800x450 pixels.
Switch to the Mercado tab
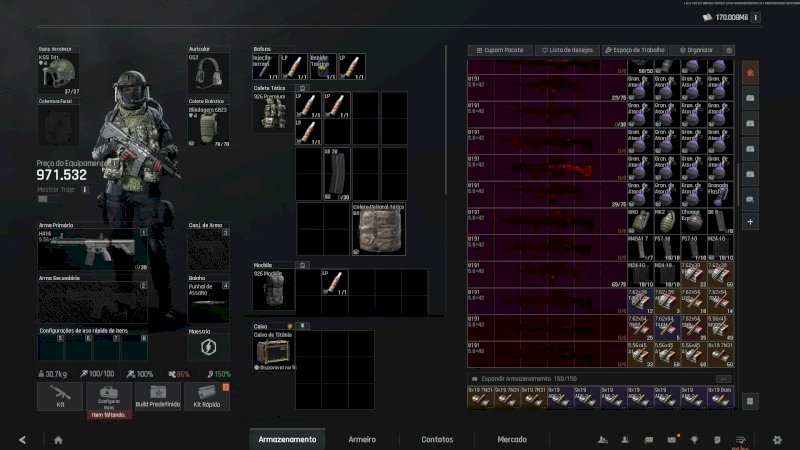pos(512,439)
